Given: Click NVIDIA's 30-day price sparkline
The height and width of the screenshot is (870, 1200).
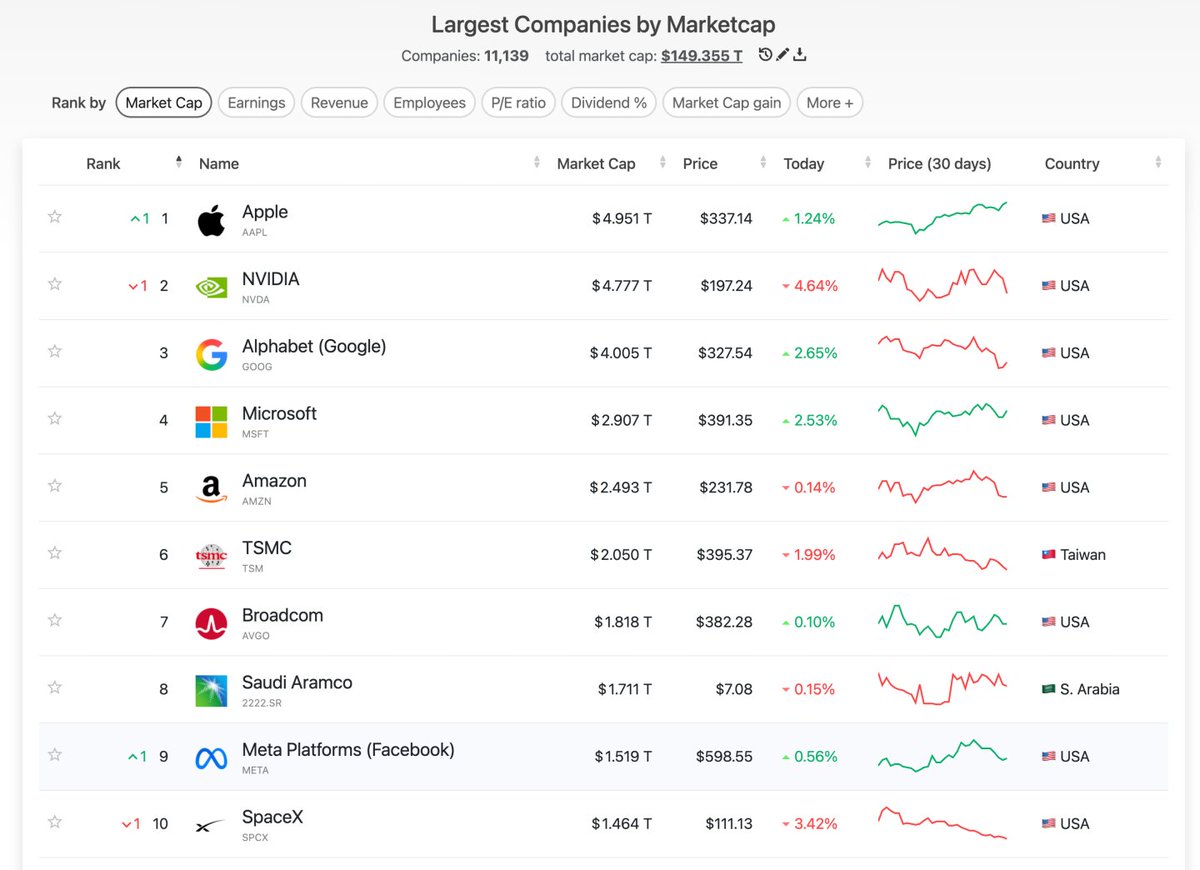Looking at the screenshot, I should tap(942, 284).
